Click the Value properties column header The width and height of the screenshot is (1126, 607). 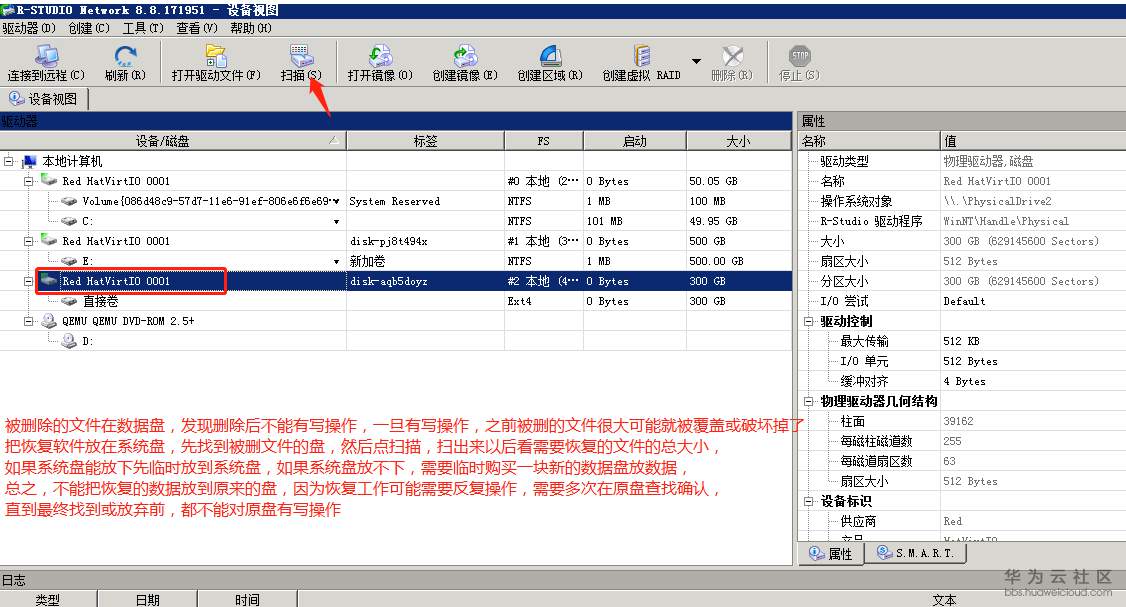(1033, 141)
